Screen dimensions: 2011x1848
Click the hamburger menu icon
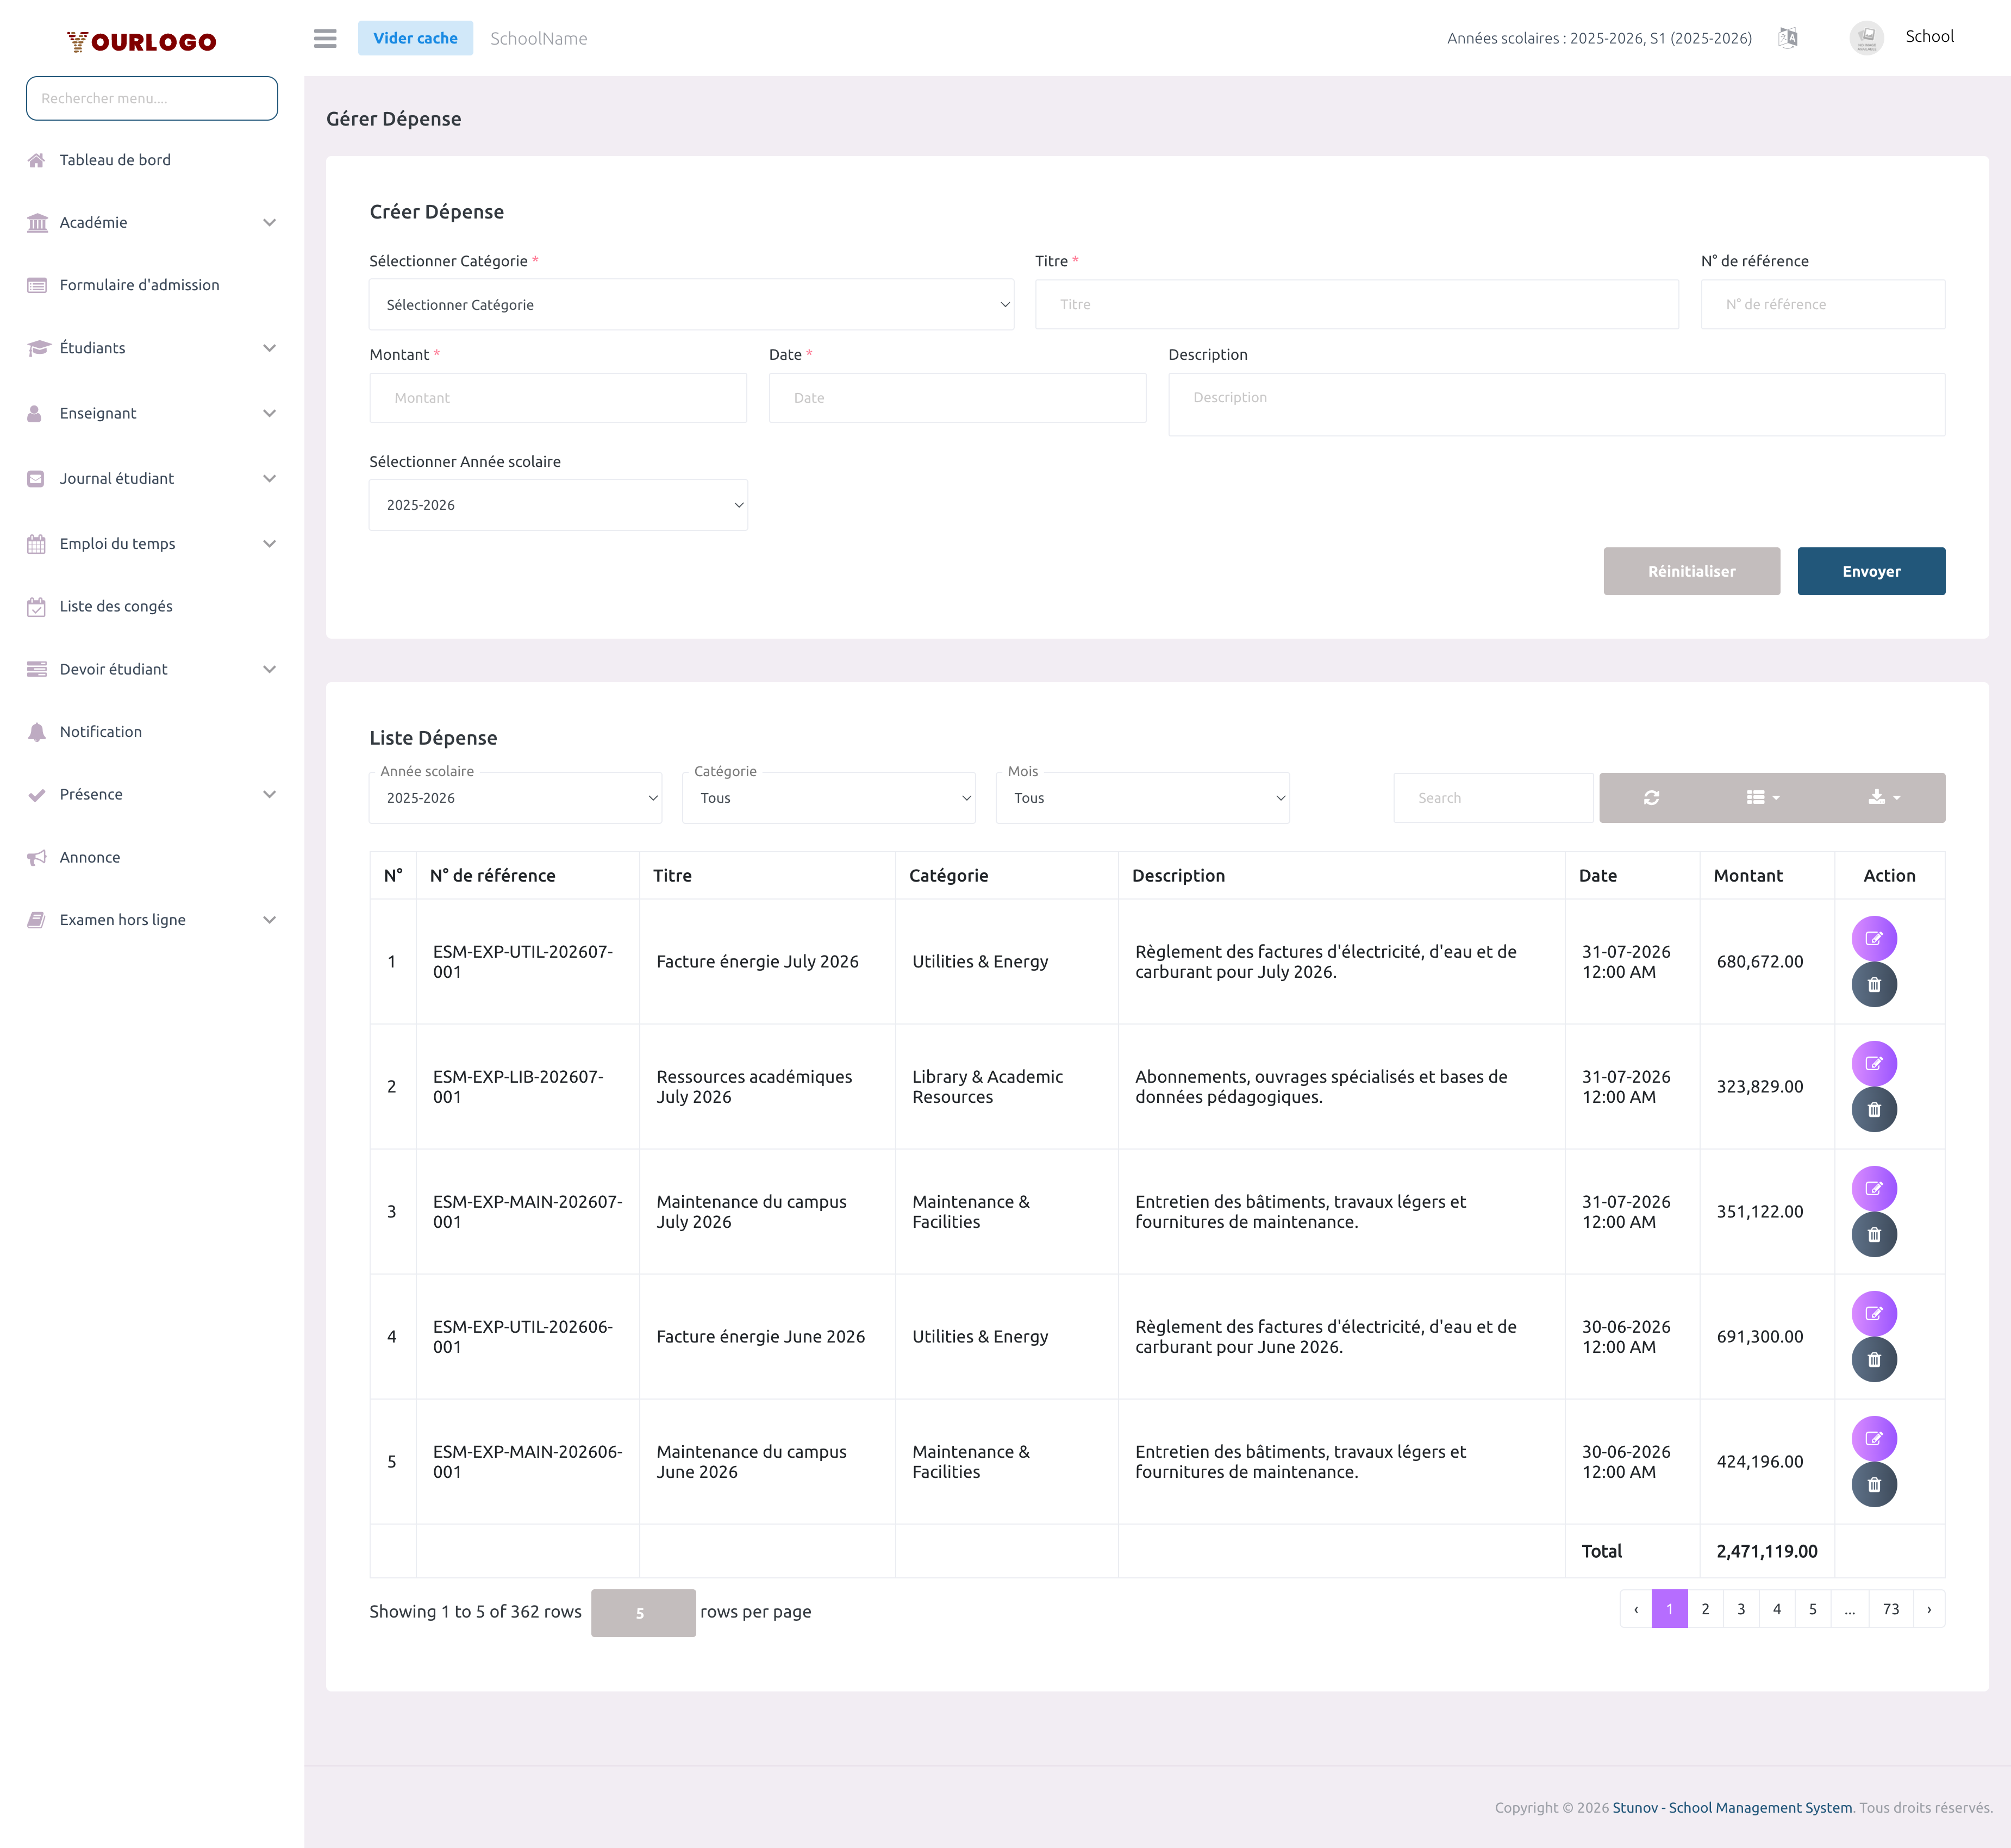pos(325,38)
